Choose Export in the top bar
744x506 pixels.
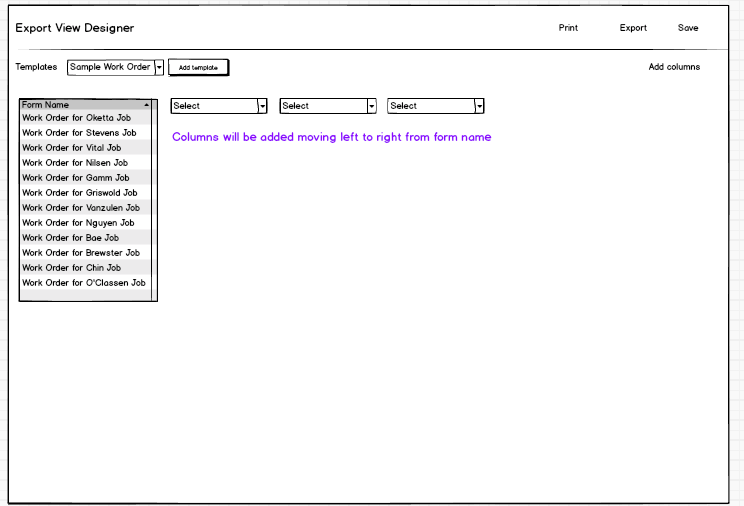coord(633,28)
